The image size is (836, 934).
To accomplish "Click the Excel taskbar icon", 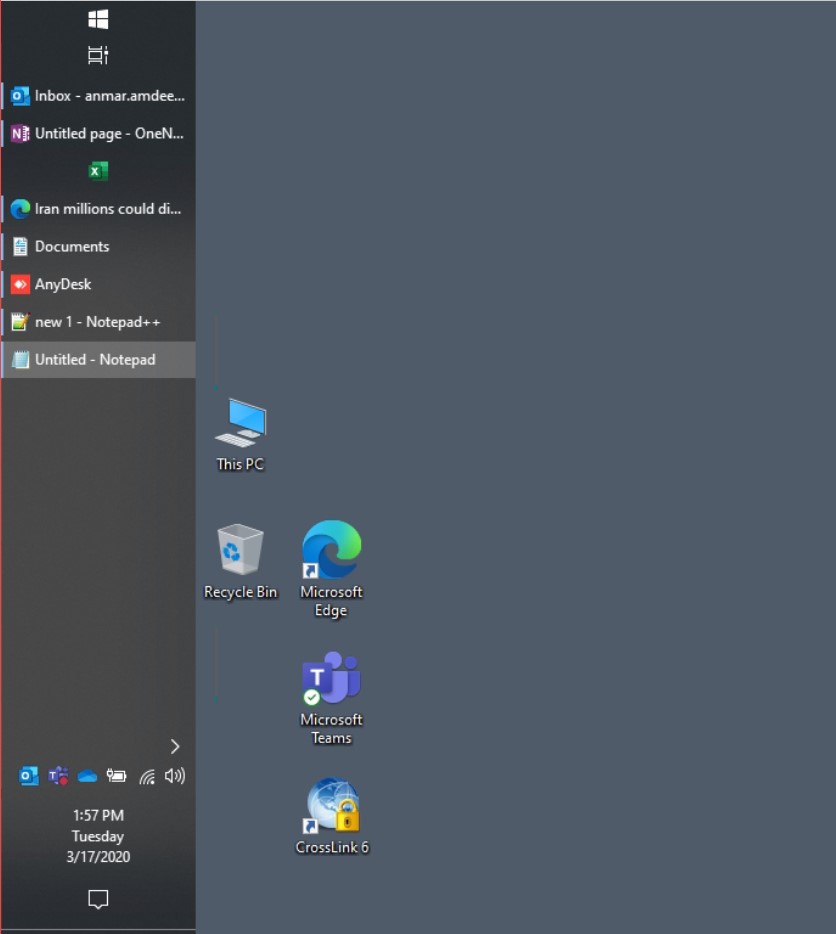I will tap(98, 171).
